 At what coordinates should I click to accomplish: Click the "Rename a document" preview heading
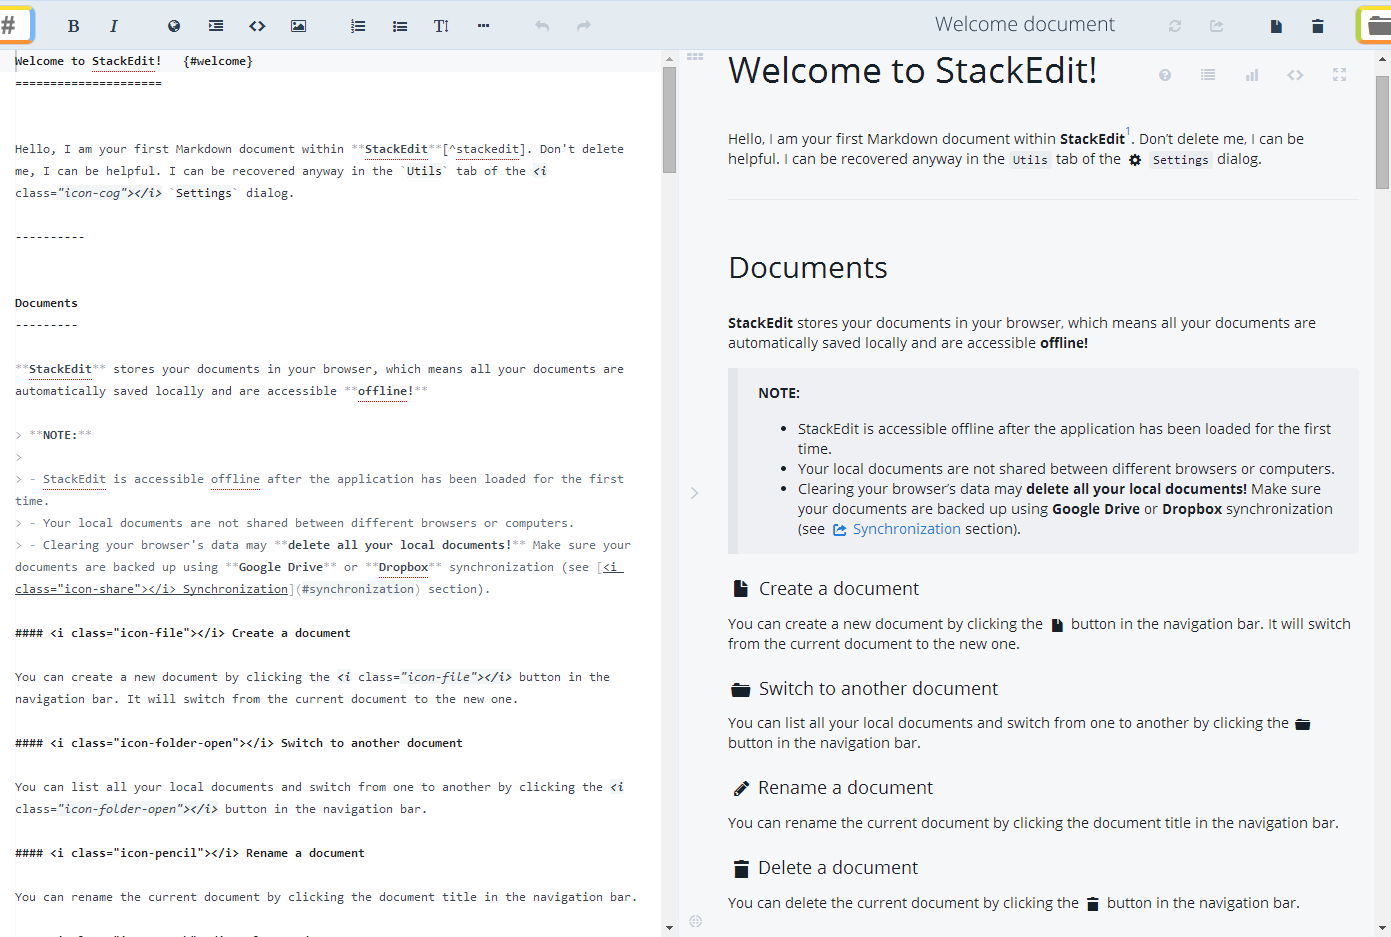(845, 788)
